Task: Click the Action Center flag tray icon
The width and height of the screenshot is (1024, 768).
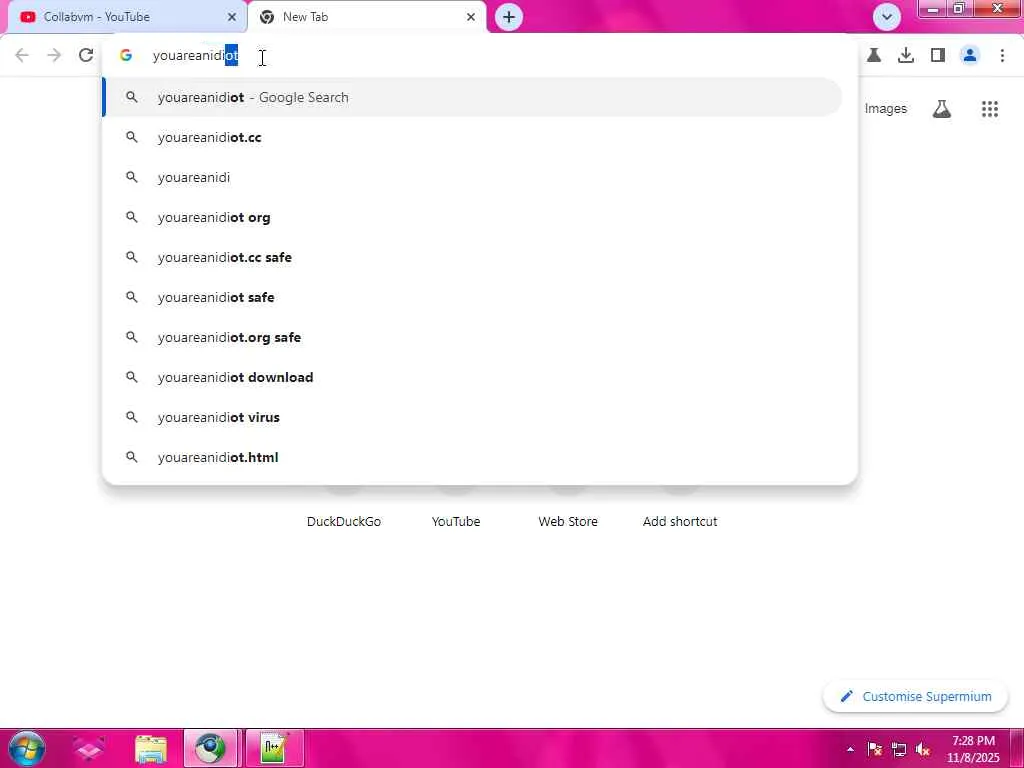Action: 874,749
